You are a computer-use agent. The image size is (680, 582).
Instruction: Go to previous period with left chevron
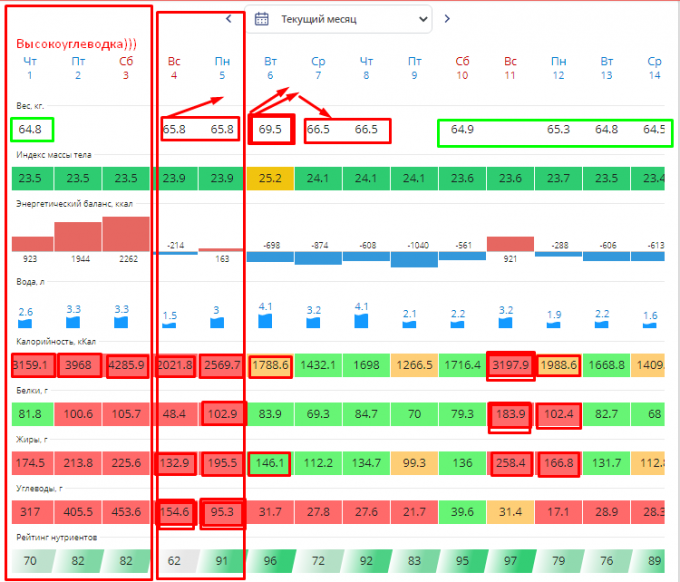[x=228, y=18]
